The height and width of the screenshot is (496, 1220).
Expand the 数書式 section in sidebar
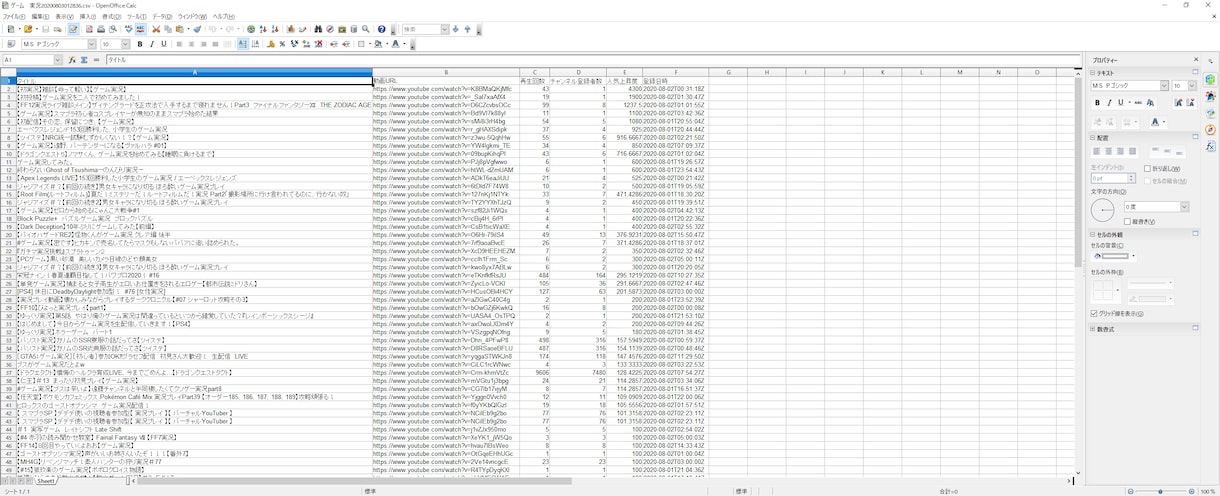[1092, 328]
